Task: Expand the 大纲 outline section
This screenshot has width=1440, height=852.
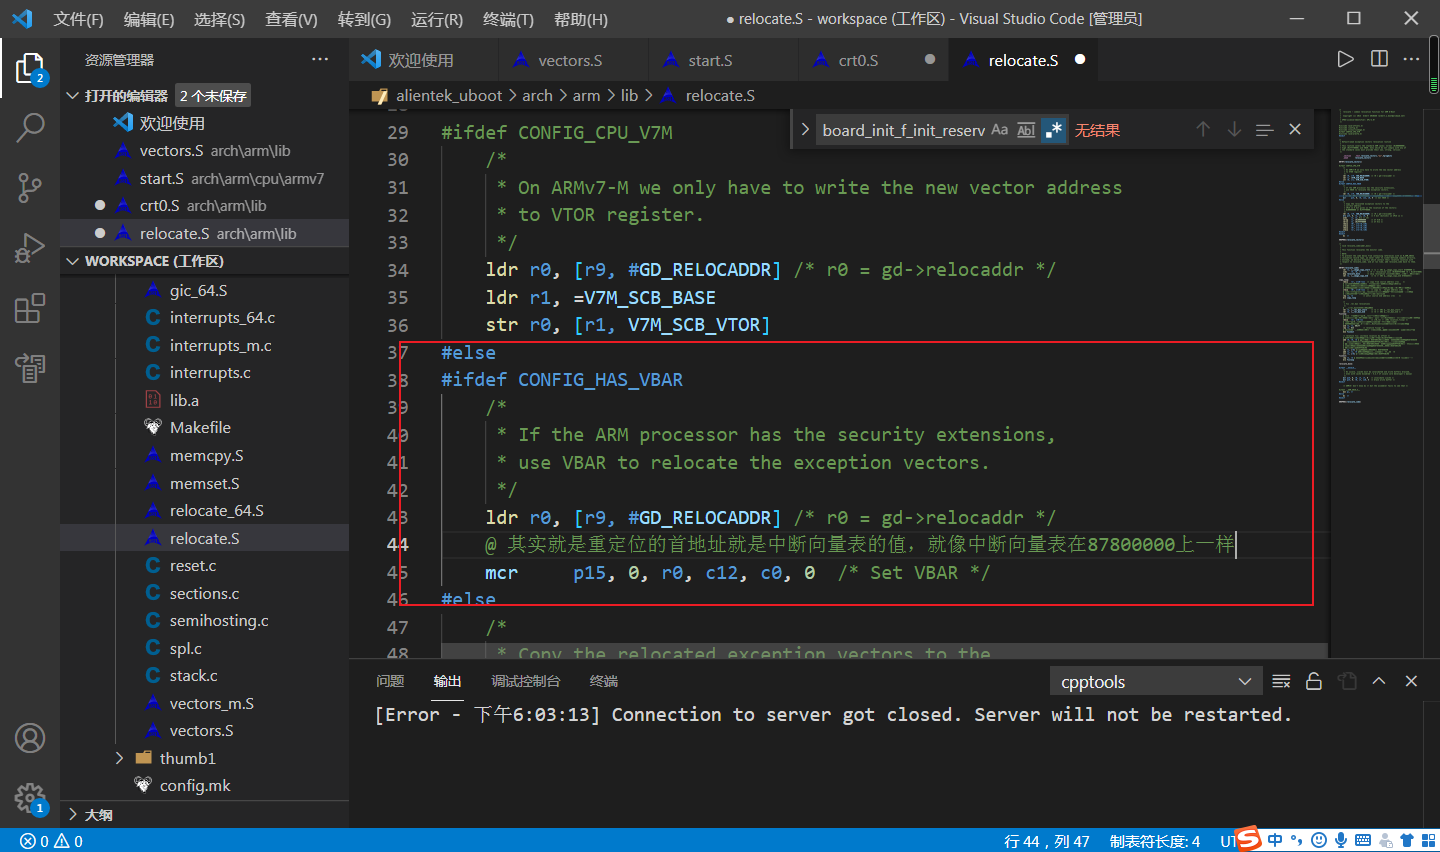Action: 72,814
